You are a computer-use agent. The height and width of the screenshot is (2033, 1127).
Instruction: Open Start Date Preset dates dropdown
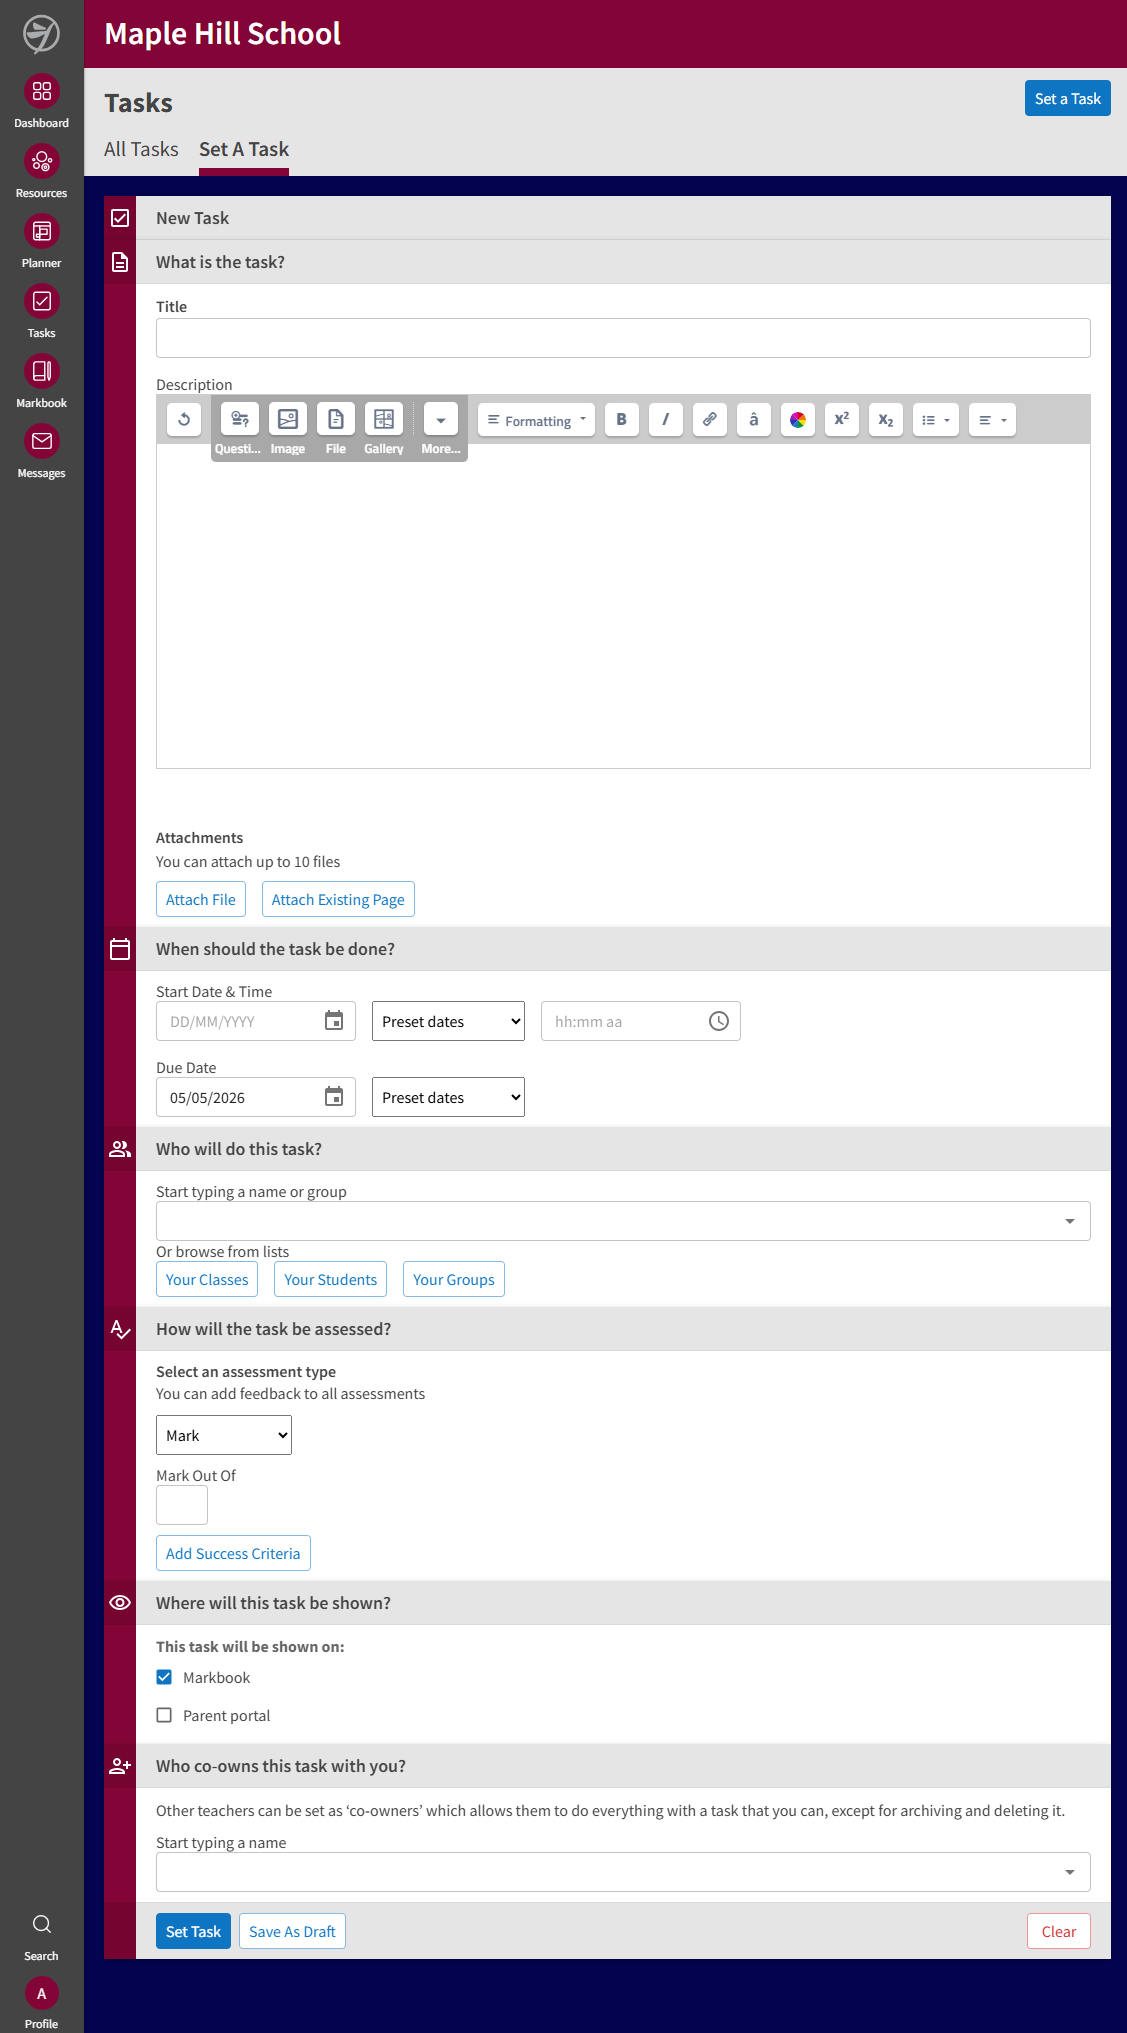click(x=448, y=1021)
